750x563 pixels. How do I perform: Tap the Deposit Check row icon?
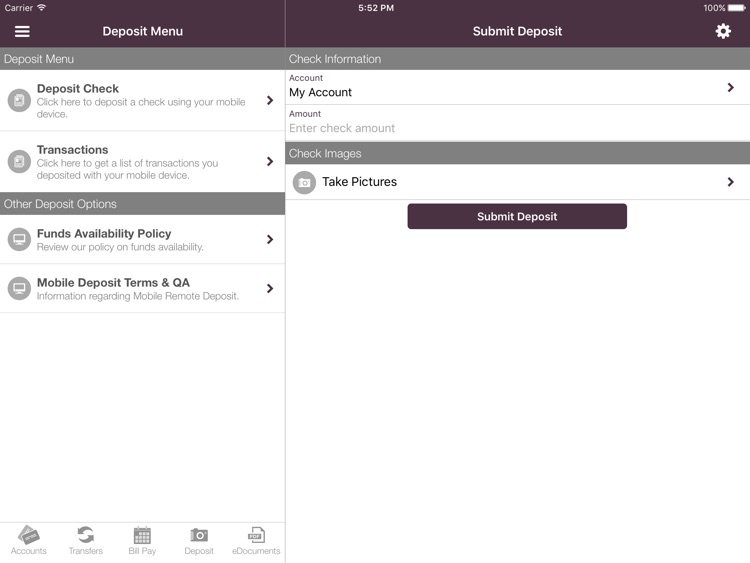coord(19,100)
